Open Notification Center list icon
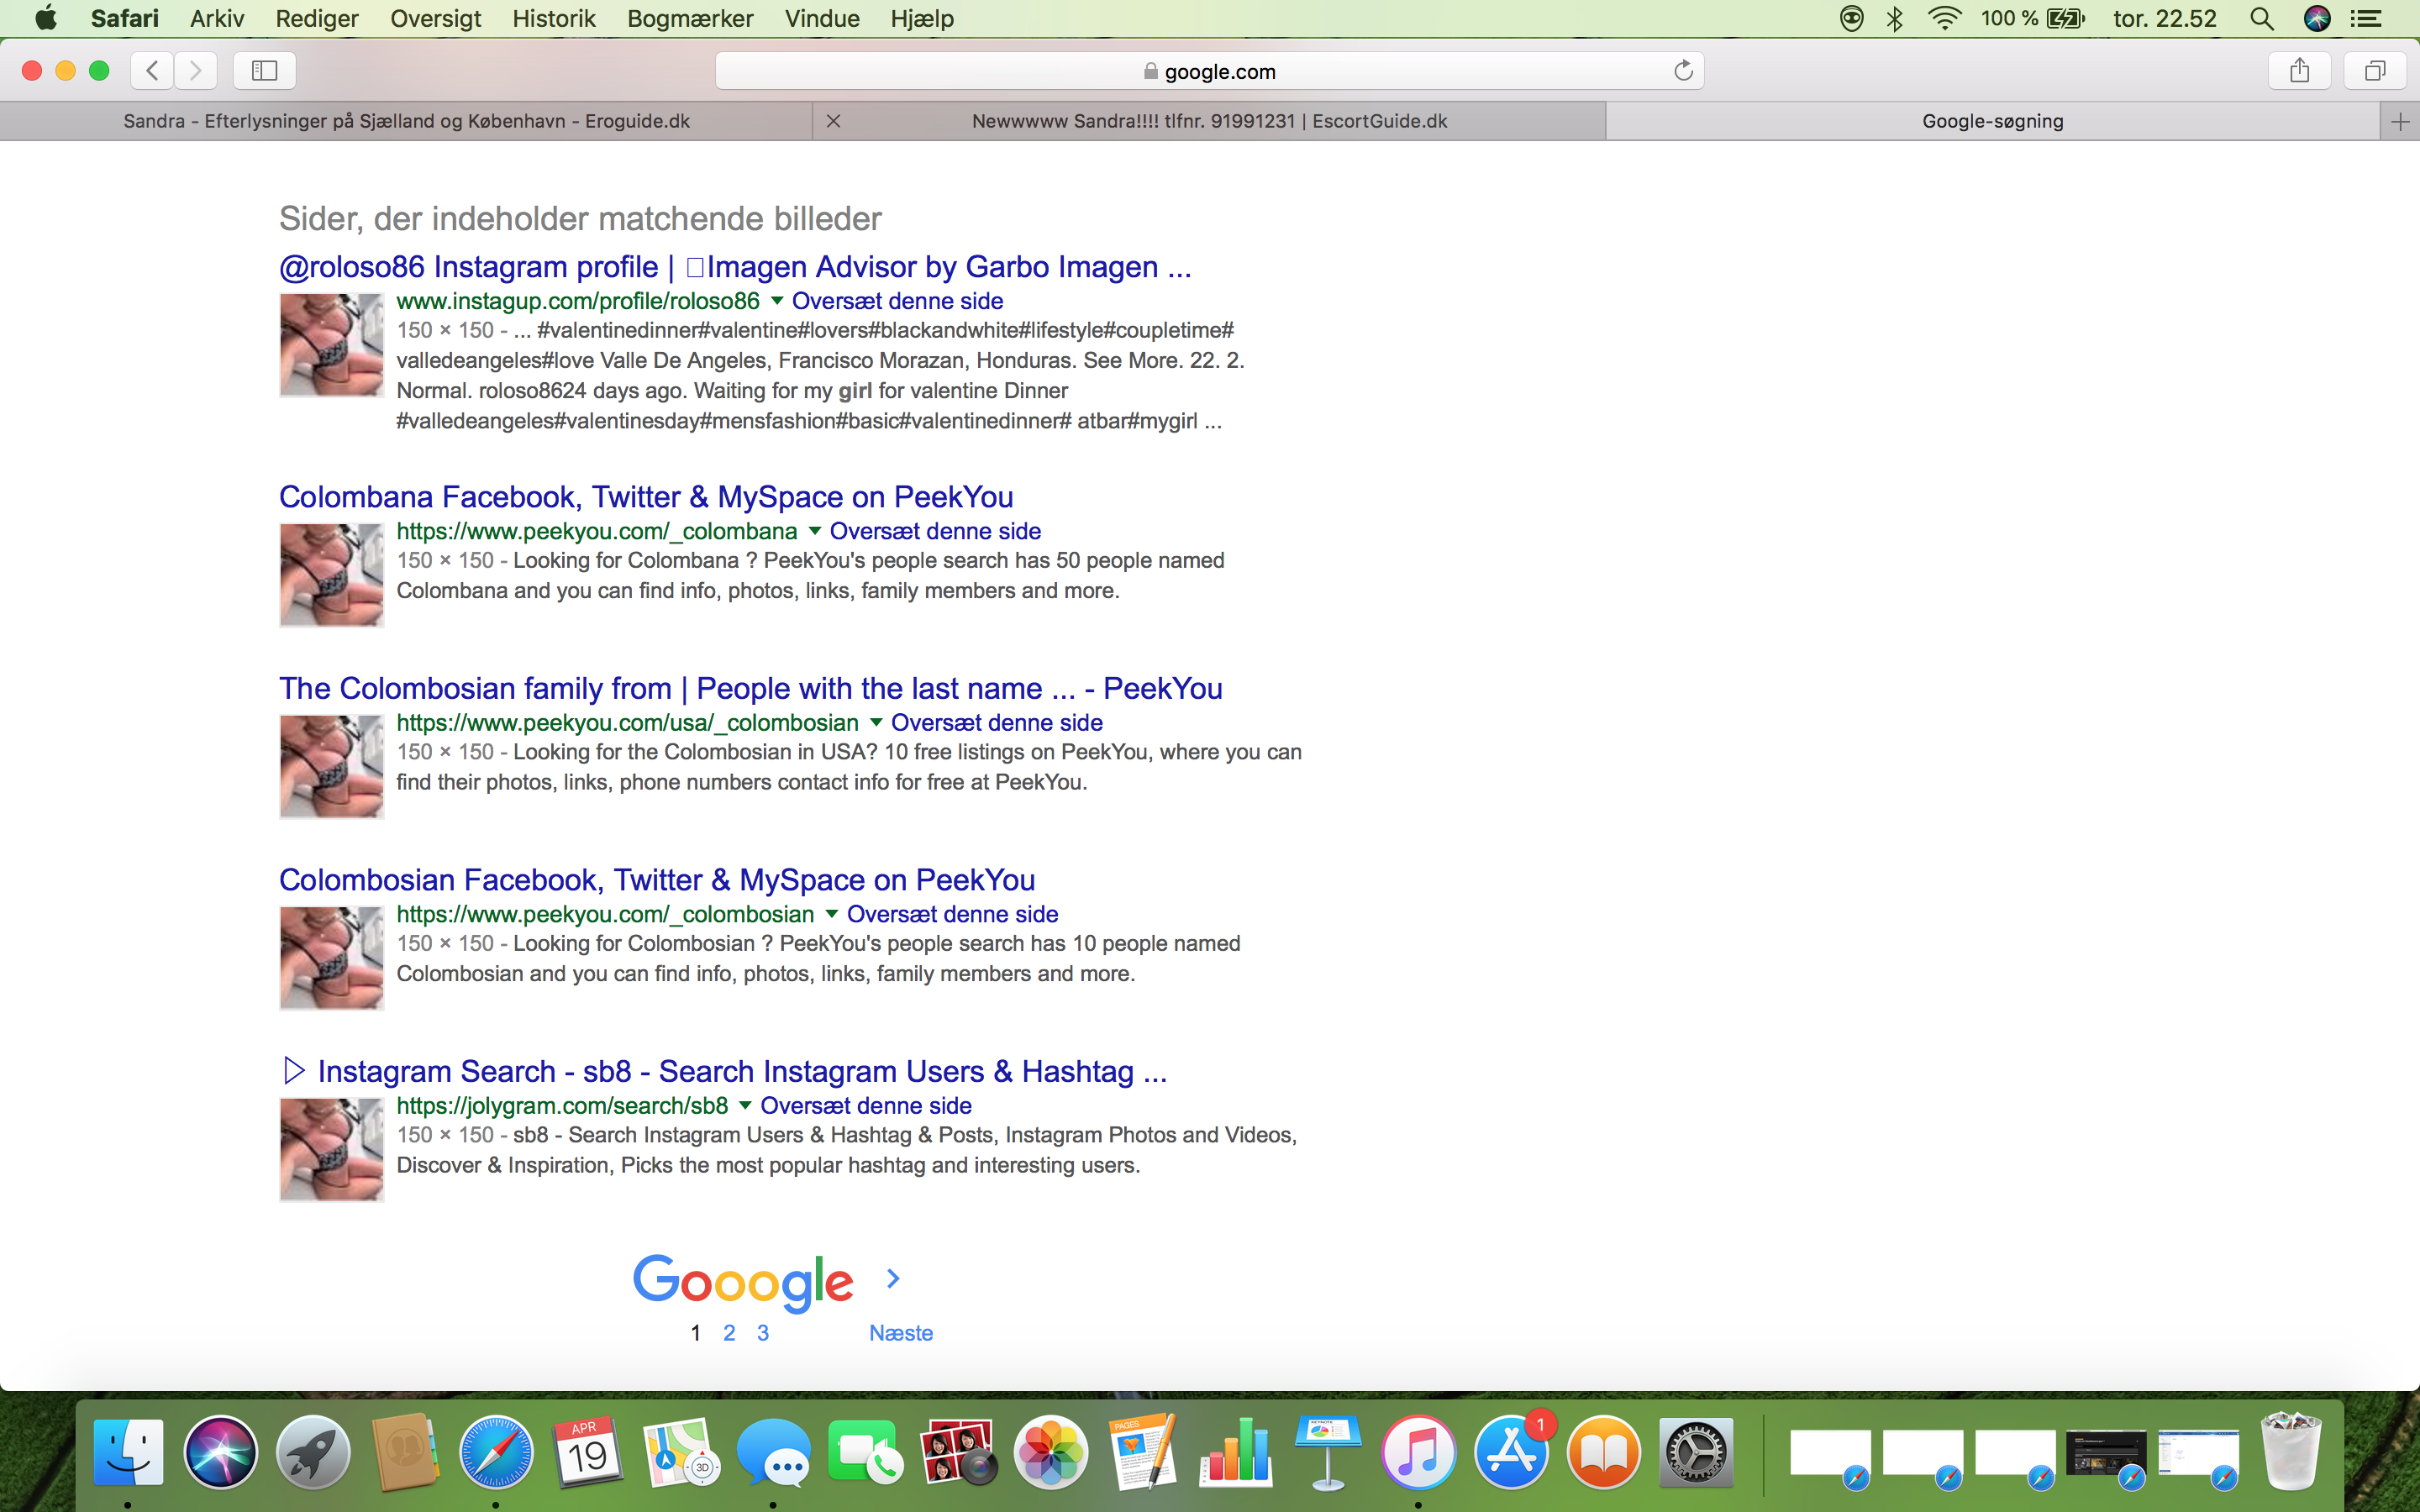 click(2365, 19)
